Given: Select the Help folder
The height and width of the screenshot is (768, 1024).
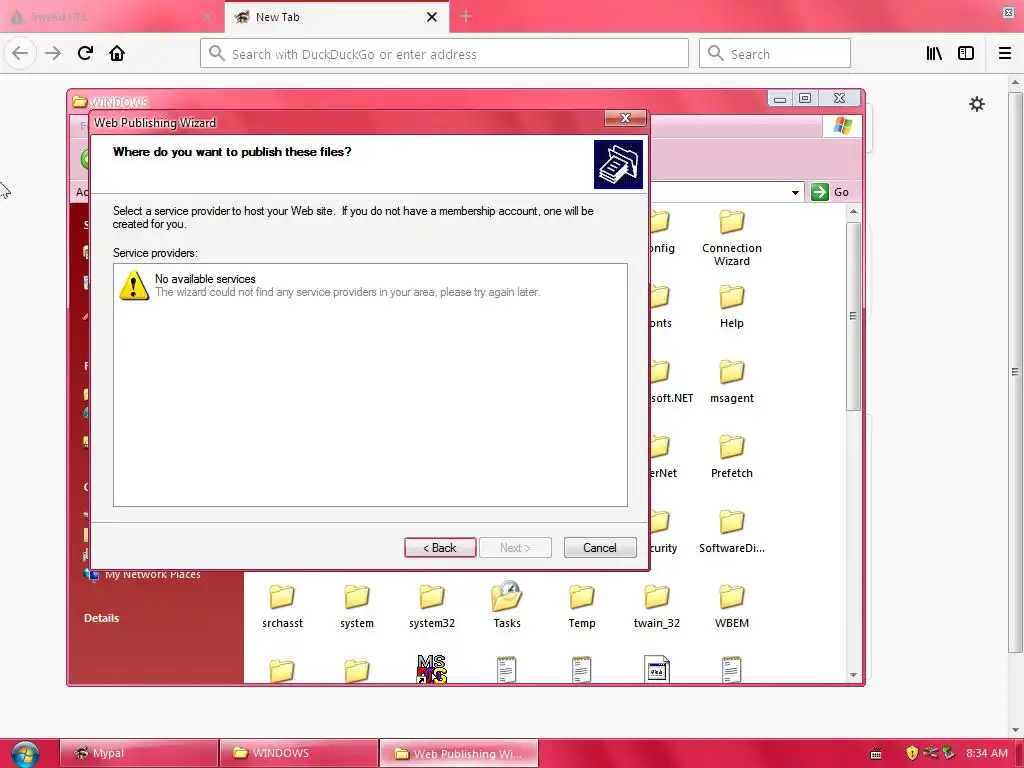Looking at the screenshot, I should point(731,306).
